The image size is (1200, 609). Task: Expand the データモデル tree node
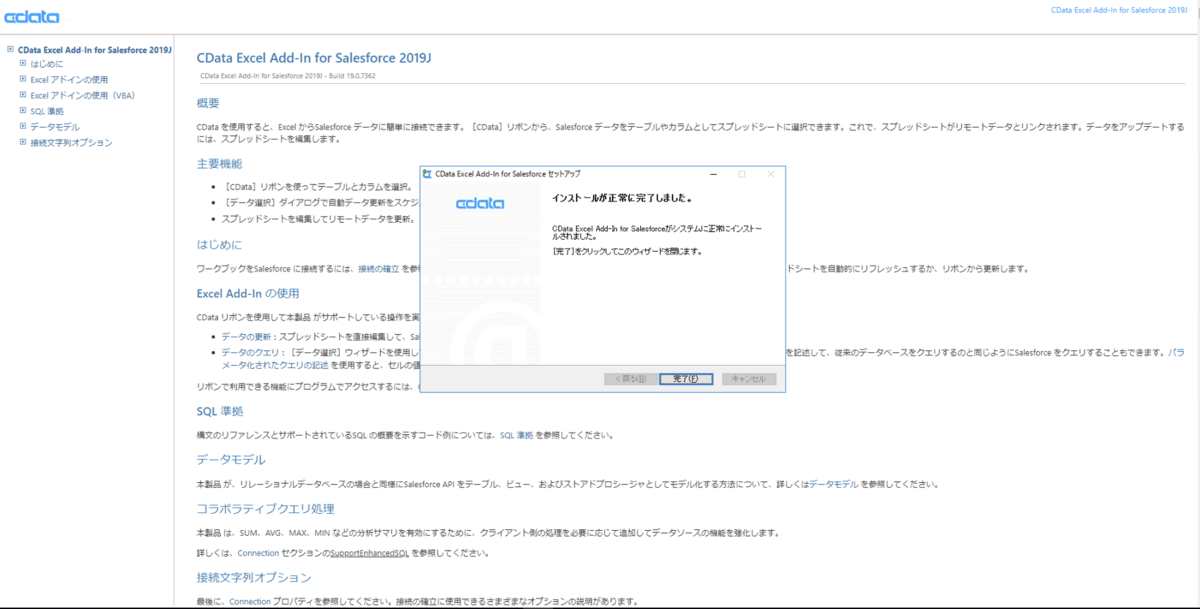pos(22,126)
